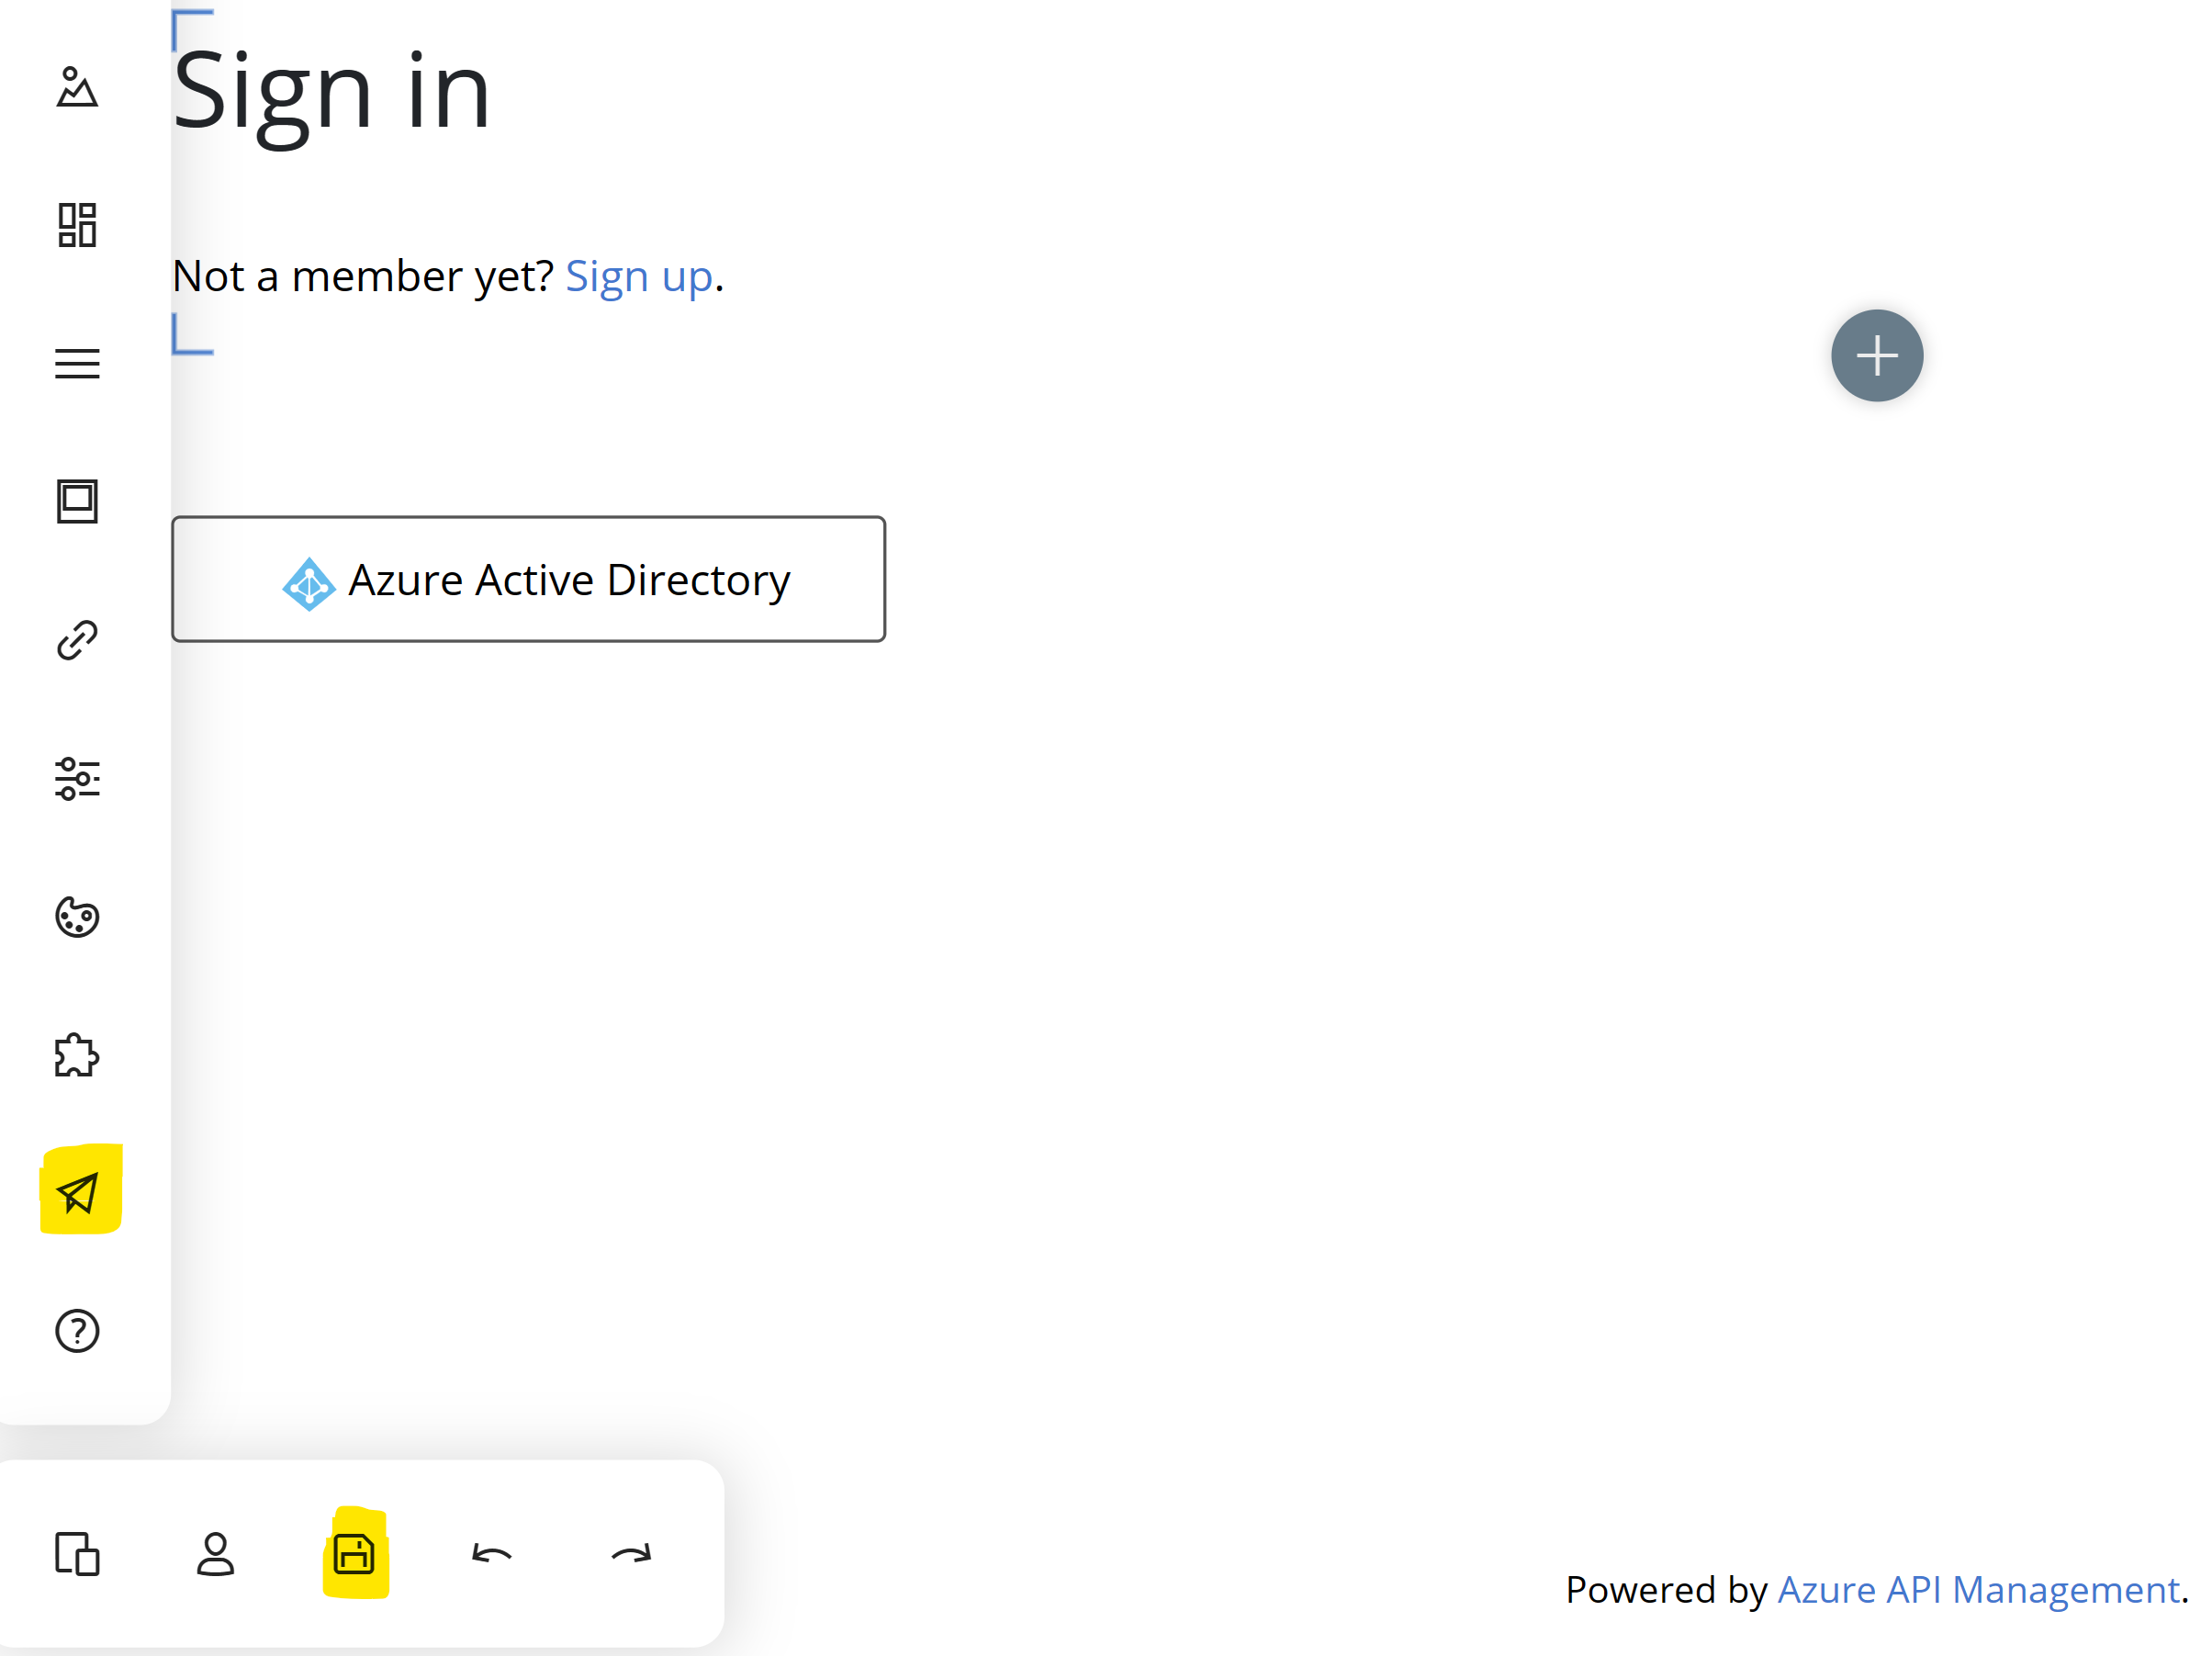Open the Help question-mark icon
The image size is (2212, 1656).
click(x=77, y=1331)
